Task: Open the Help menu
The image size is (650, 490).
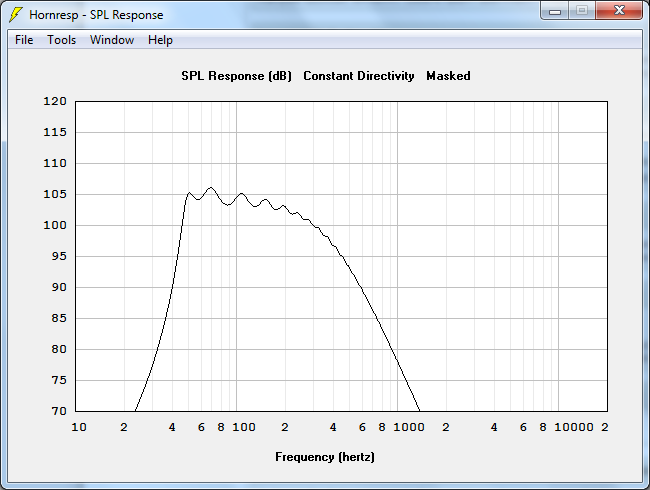Action: point(160,40)
